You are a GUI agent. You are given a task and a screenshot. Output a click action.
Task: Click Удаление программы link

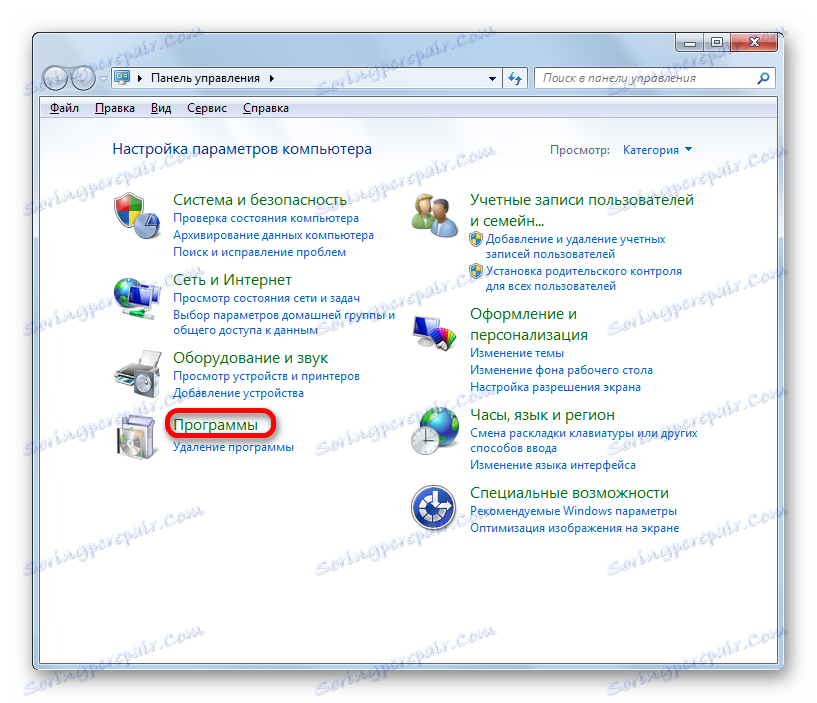pos(233,447)
